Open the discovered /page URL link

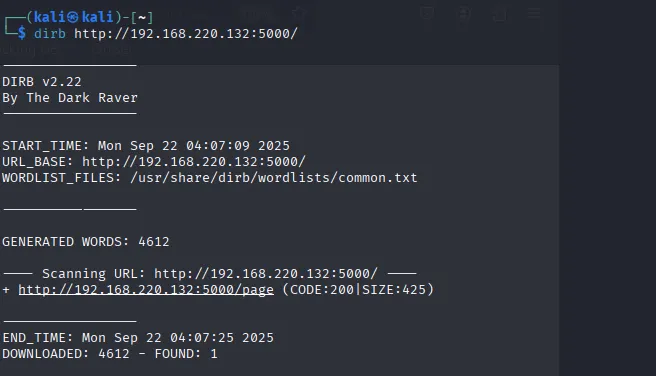(x=146, y=289)
